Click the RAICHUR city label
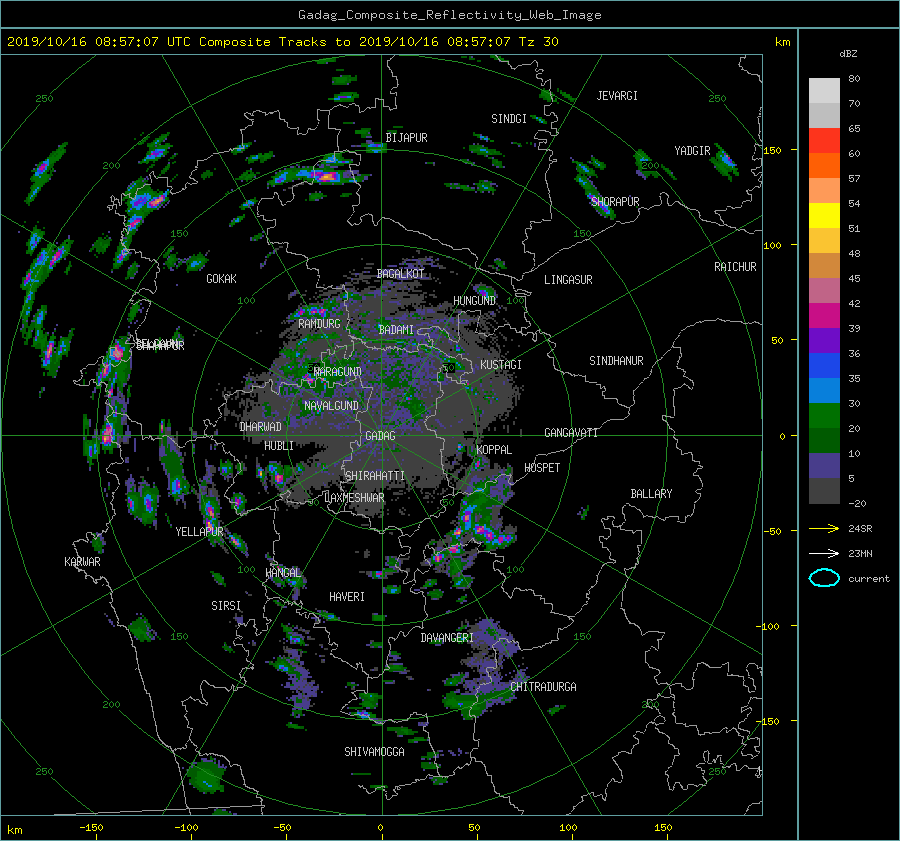 click(735, 267)
